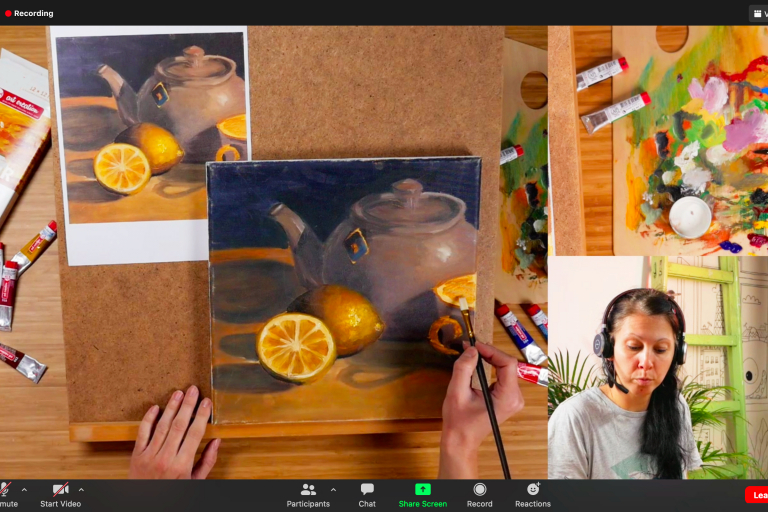This screenshot has width=768, height=512.
Task: Open the Participants panel
Action: [308, 489]
